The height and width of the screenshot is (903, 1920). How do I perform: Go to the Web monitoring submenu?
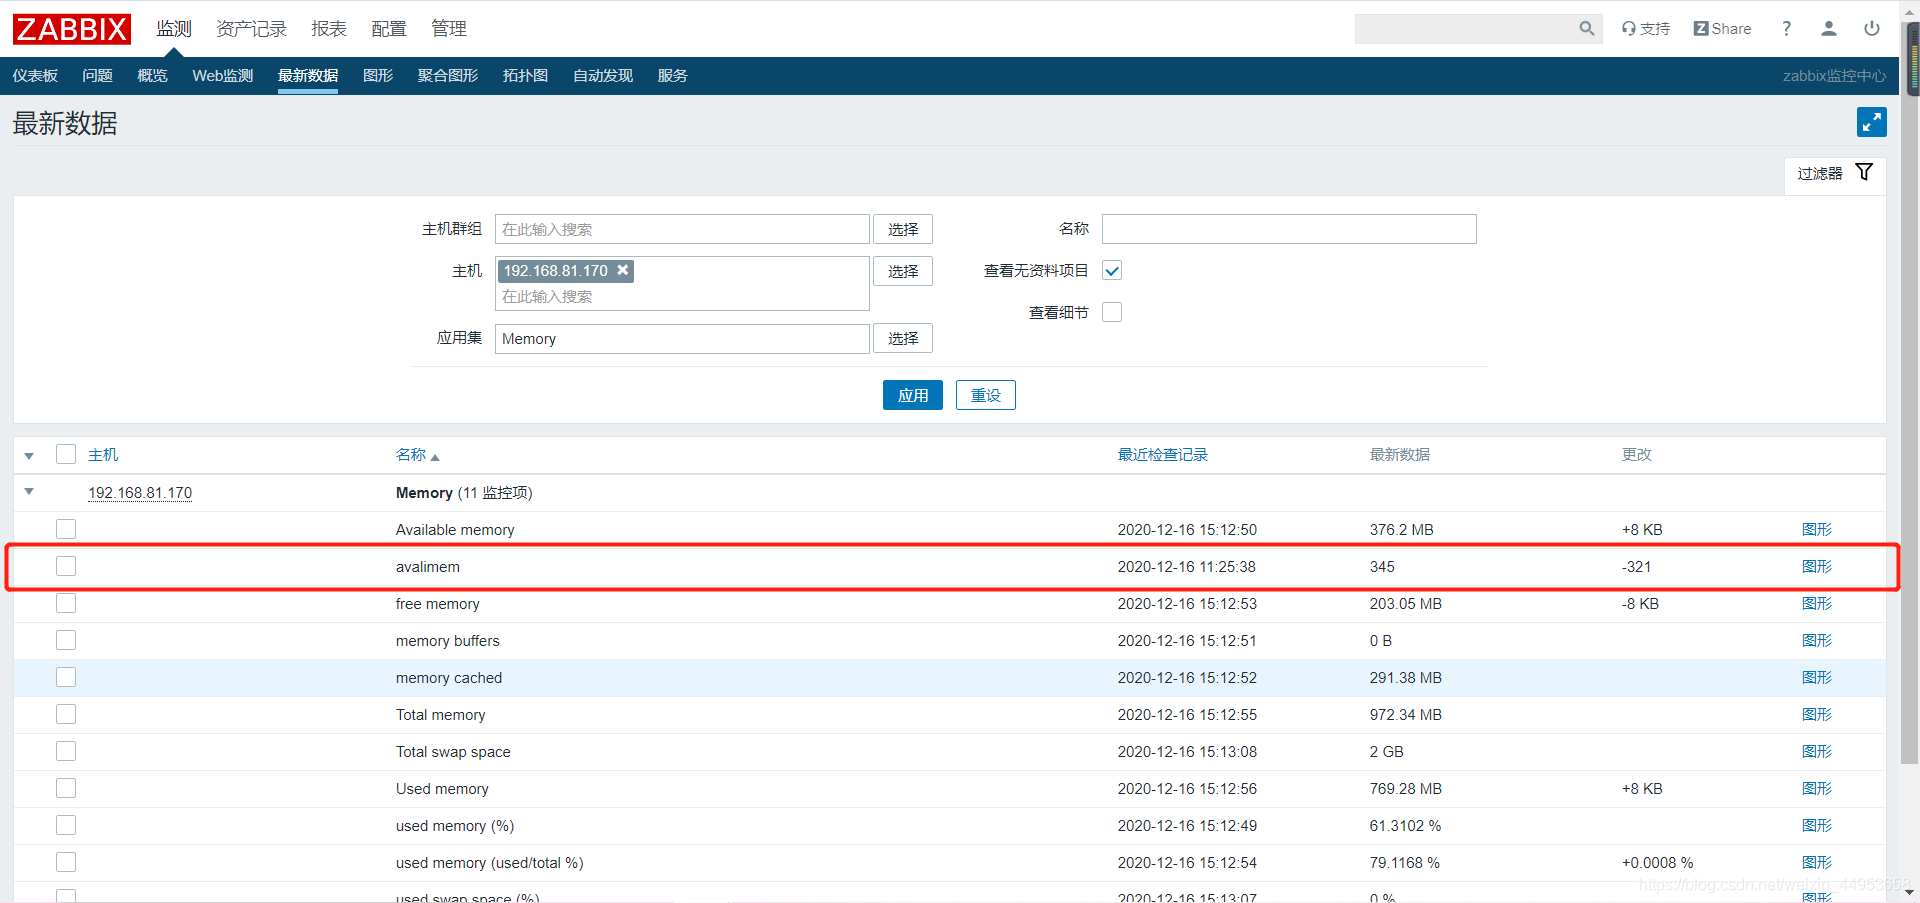[222, 76]
